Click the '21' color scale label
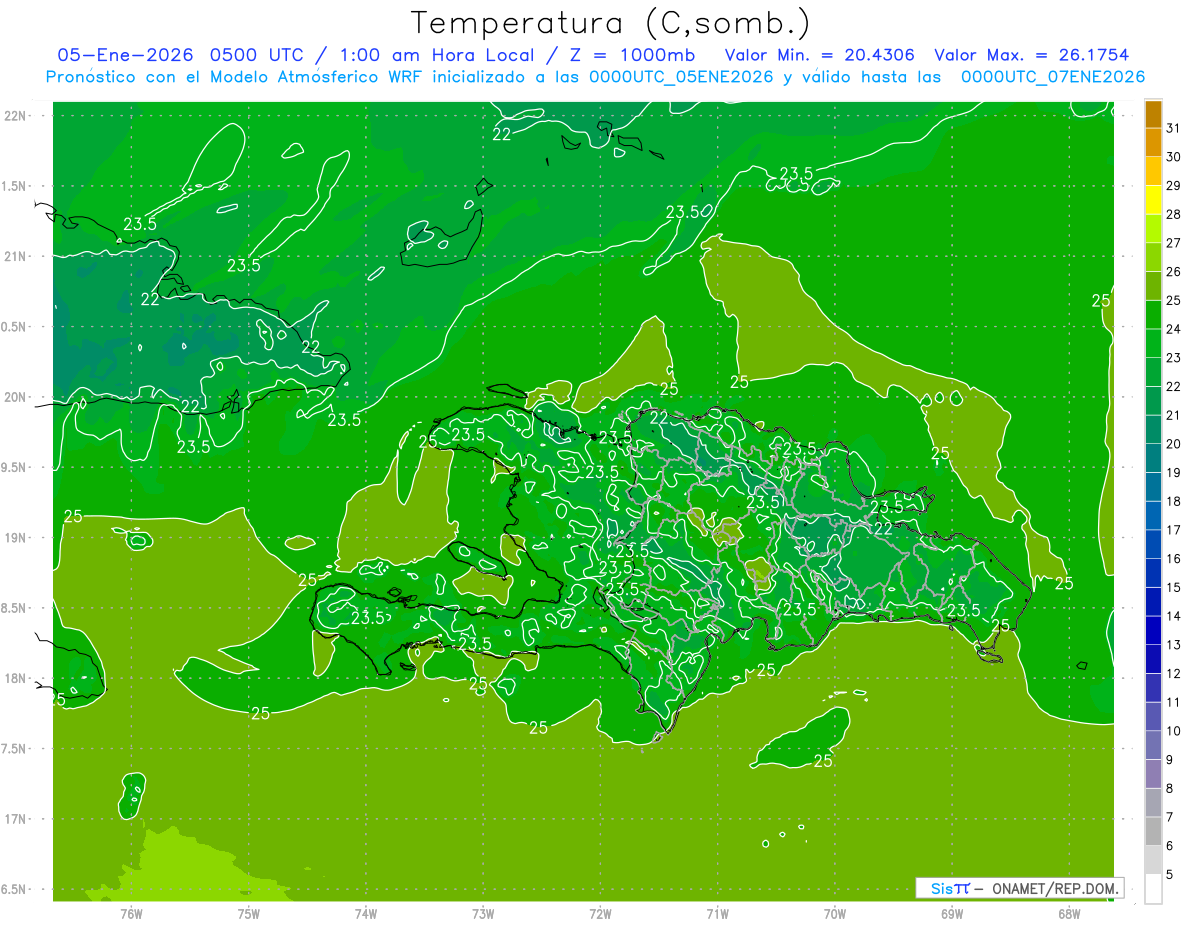This screenshot has width=1200, height=927. click(1174, 415)
